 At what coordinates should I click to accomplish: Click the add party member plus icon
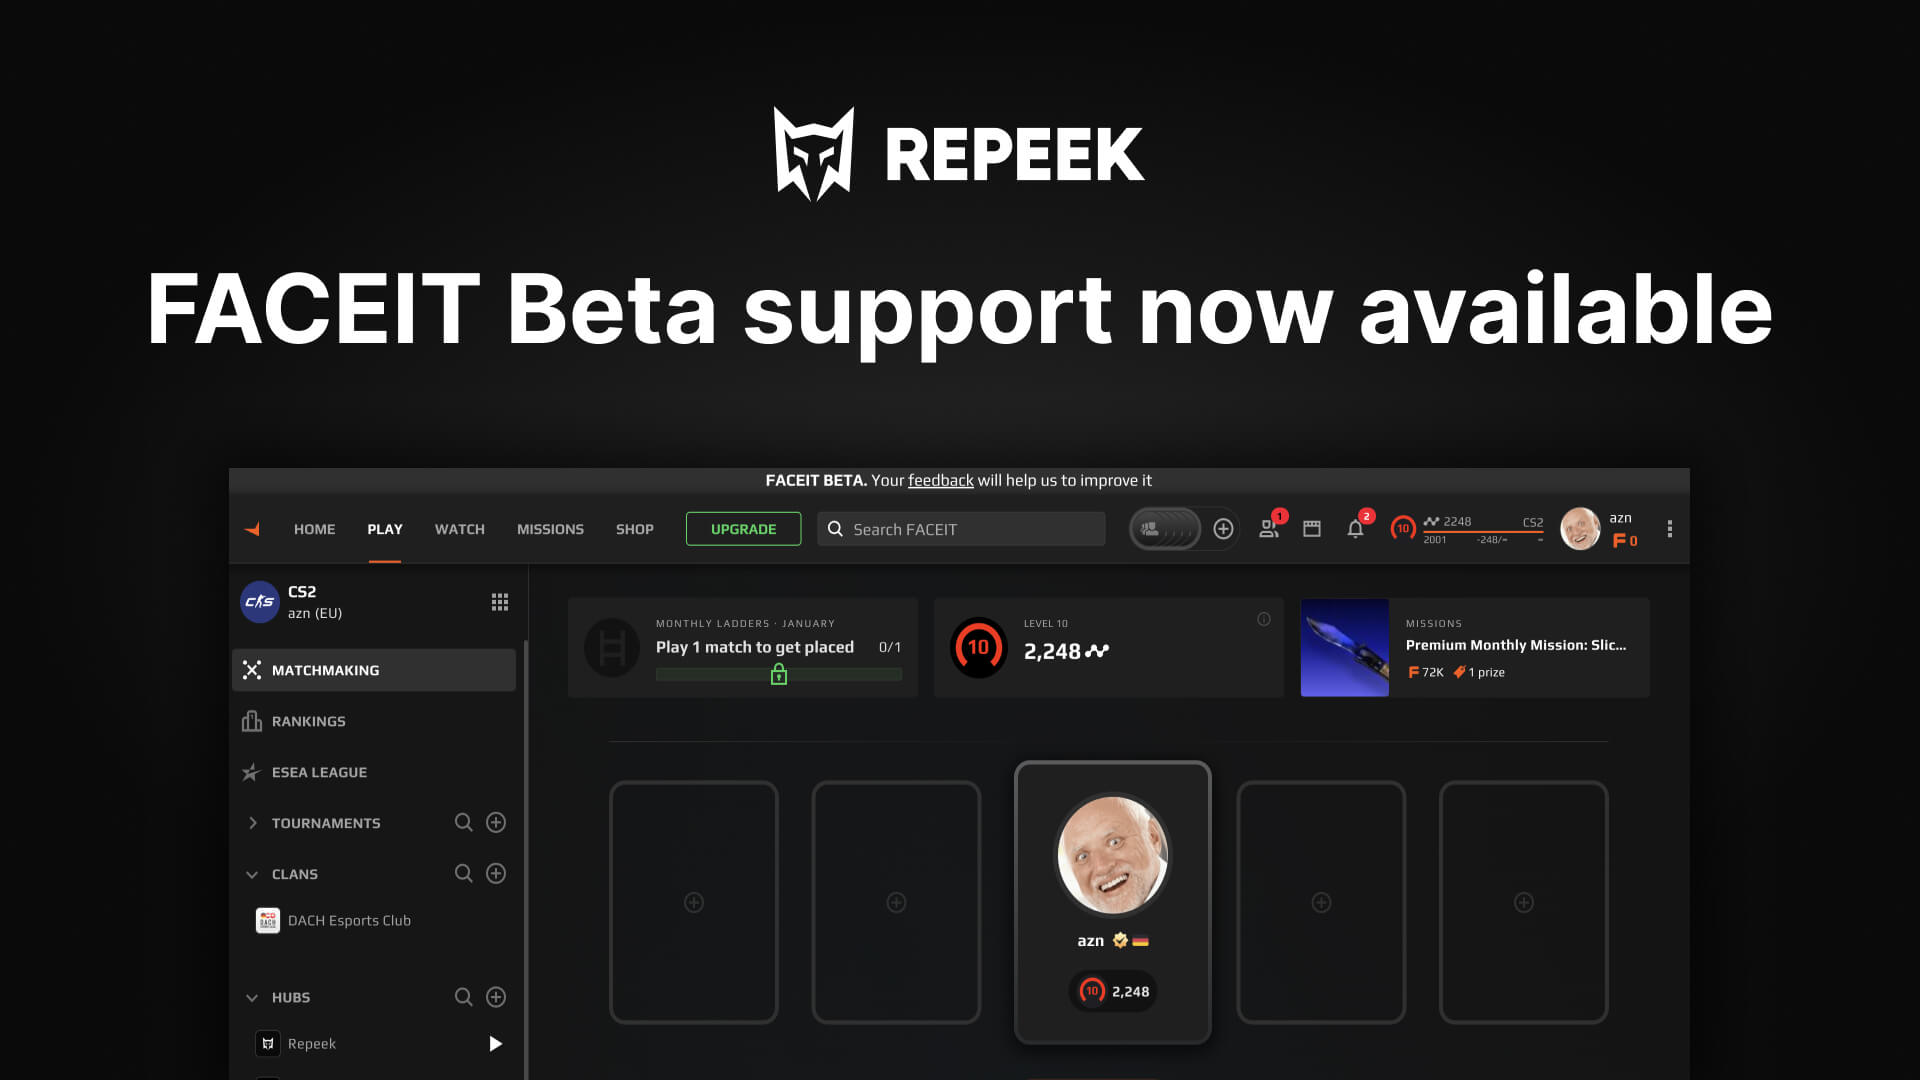1224,529
